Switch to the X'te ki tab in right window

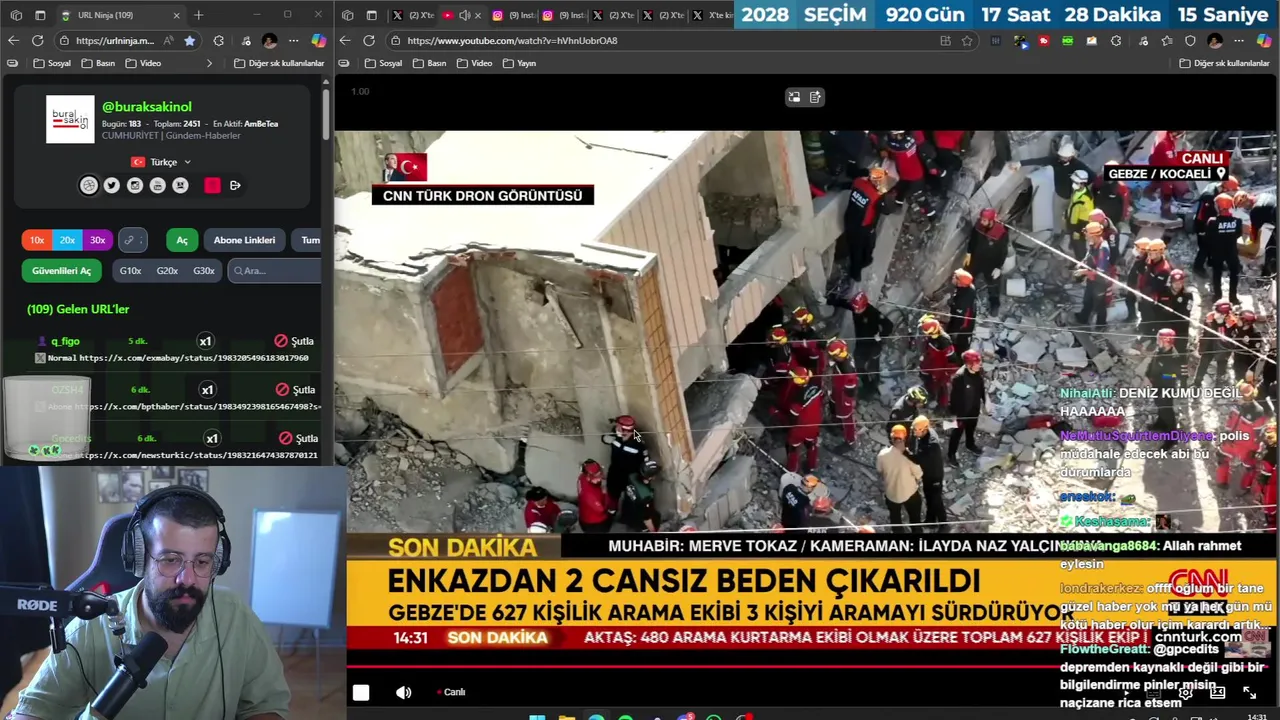712,15
